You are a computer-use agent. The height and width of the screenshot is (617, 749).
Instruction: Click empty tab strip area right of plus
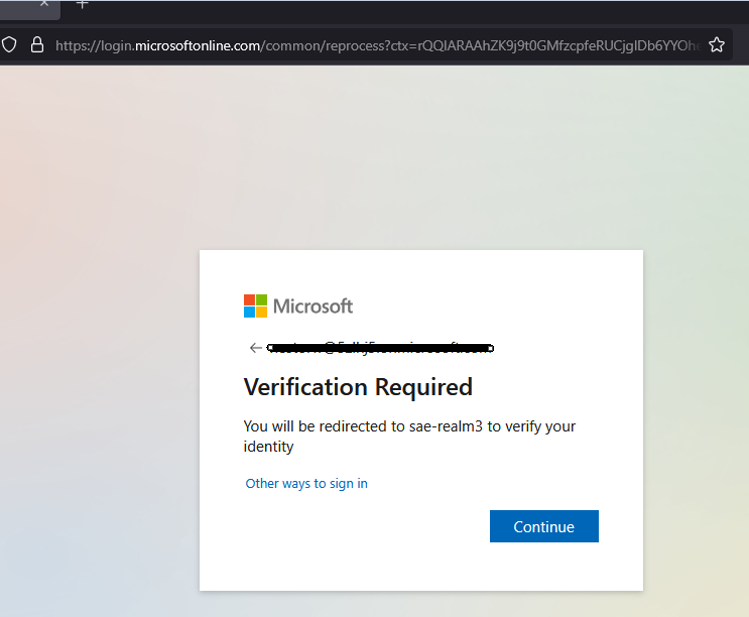[400, 8]
